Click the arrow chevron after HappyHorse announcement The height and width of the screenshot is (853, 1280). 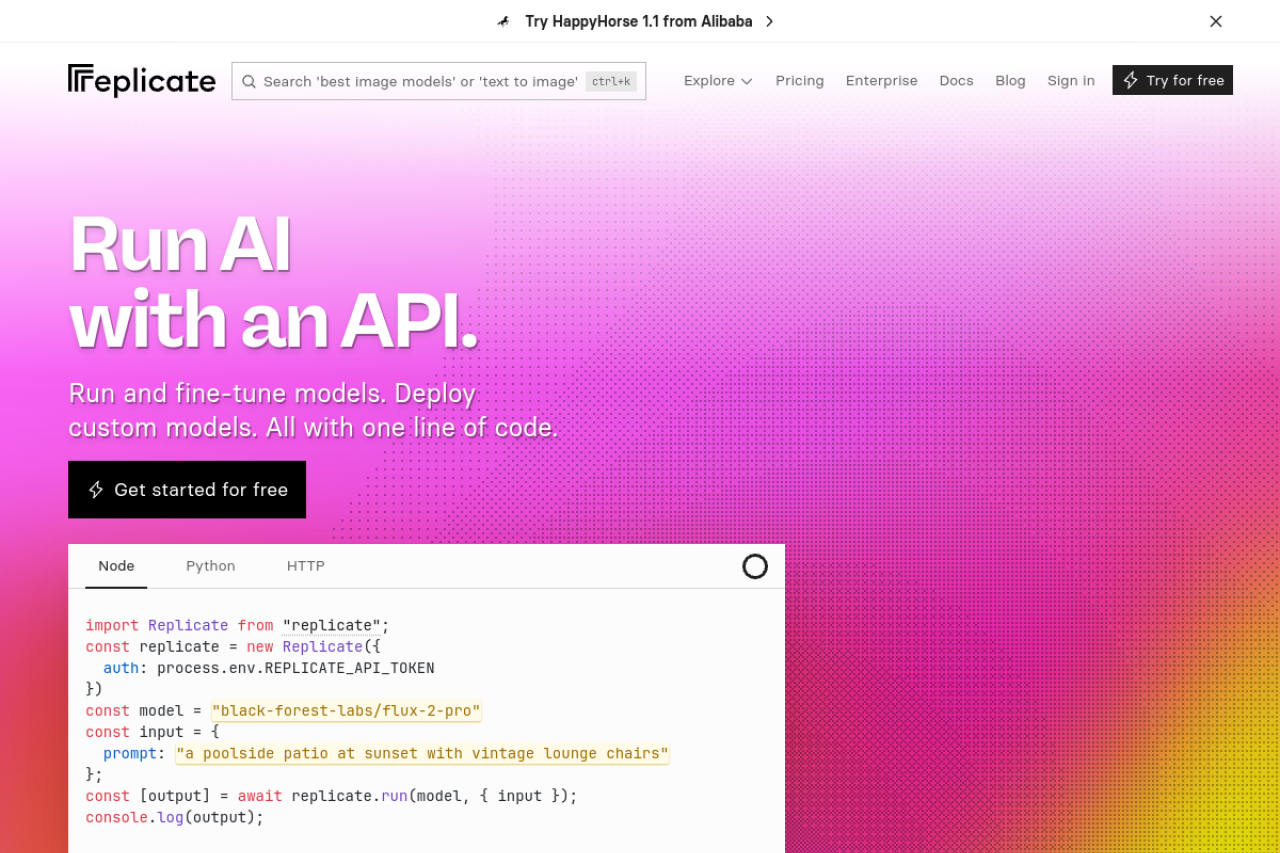(x=769, y=21)
